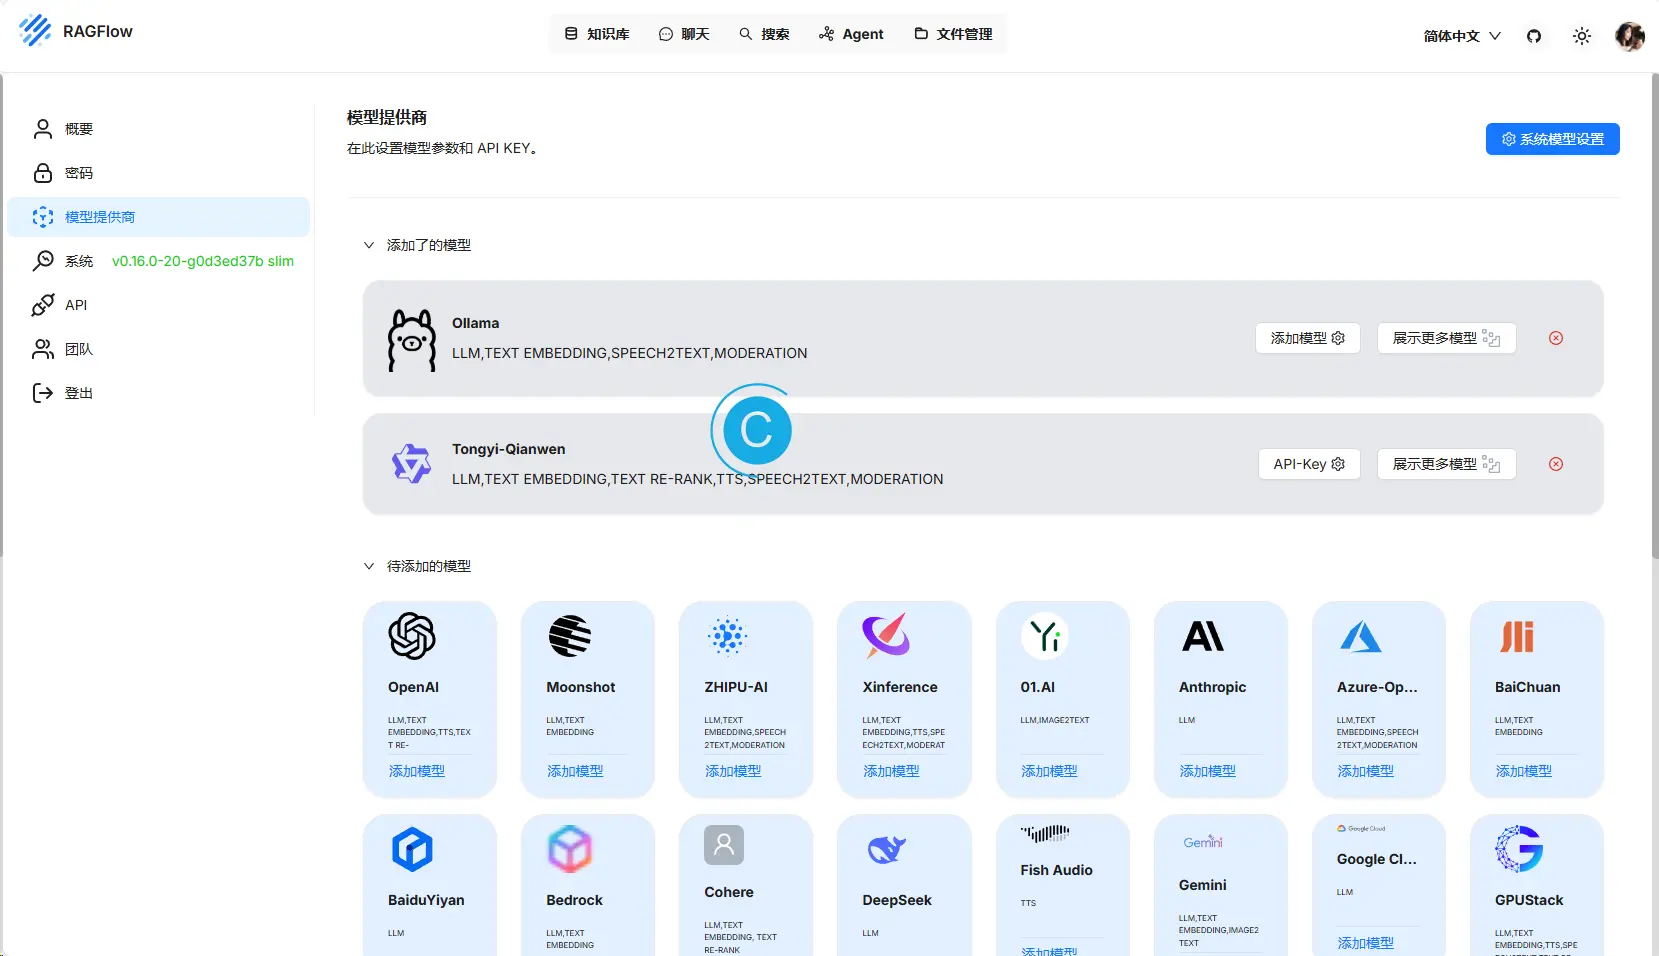The height and width of the screenshot is (956, 1659).
Task: Collapse the 添加了的模型 section
Action: click(369, 245)
